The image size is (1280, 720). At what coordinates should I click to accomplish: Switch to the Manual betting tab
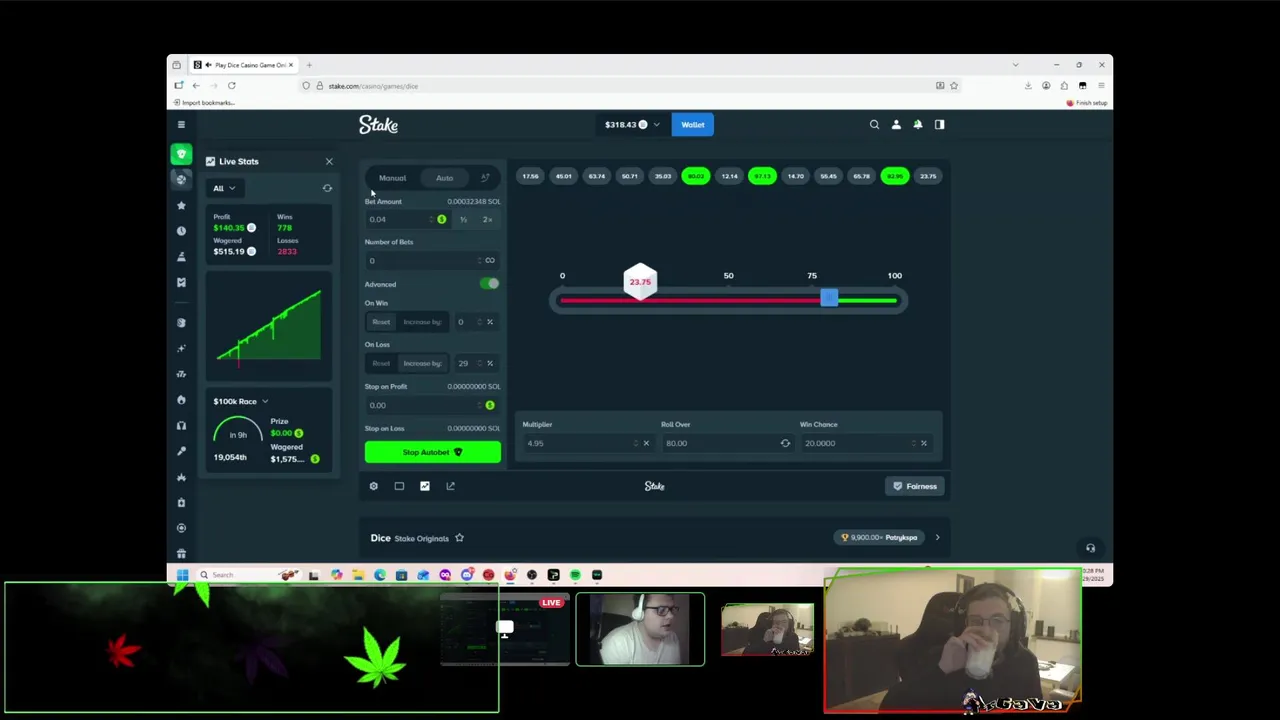392,178
